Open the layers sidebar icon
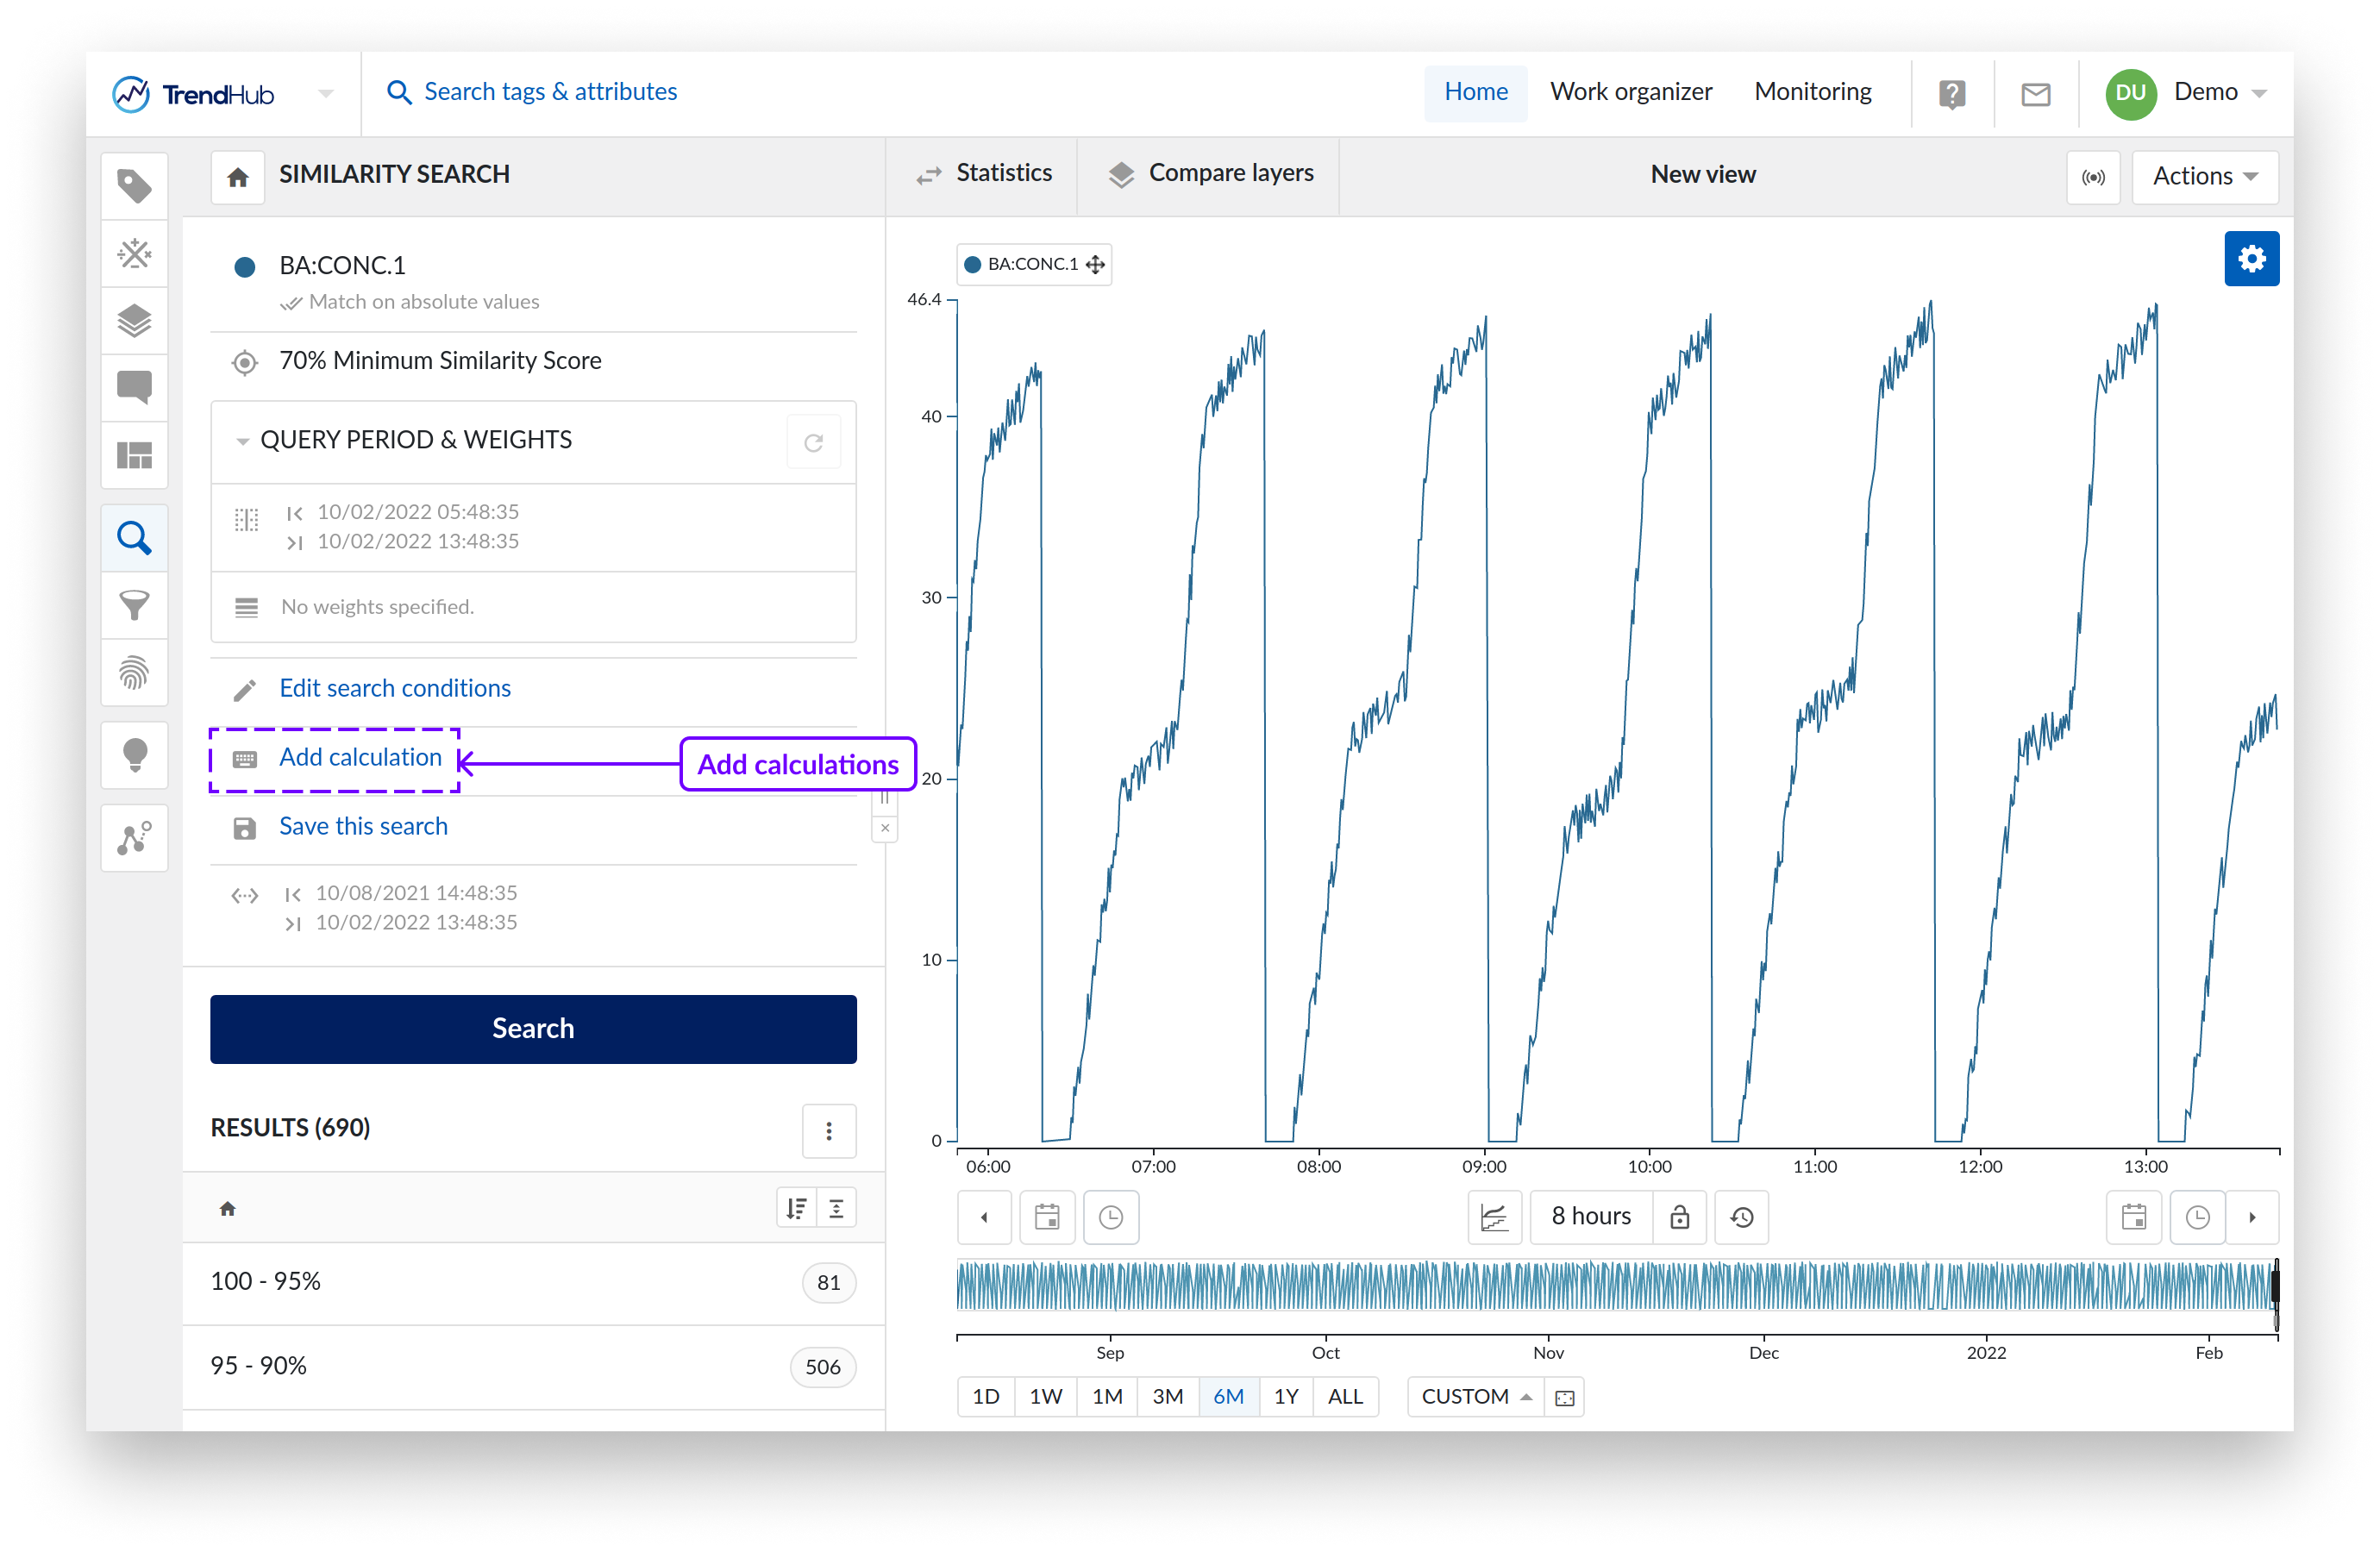This screenshot has height=1552, width=2380. [x=134, y=321]
